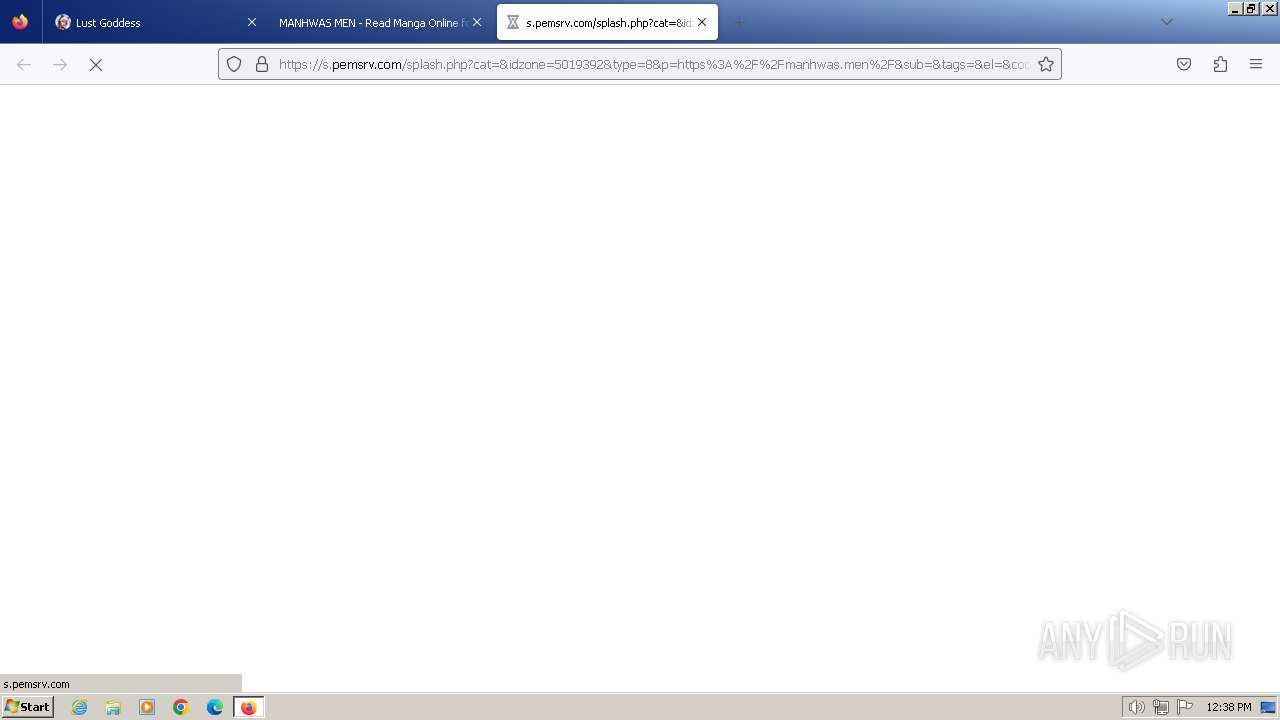The height and width of the screenshot is (720, 1280).
Task: Save page to Pocket
Action: click(x=1184, y=64)
